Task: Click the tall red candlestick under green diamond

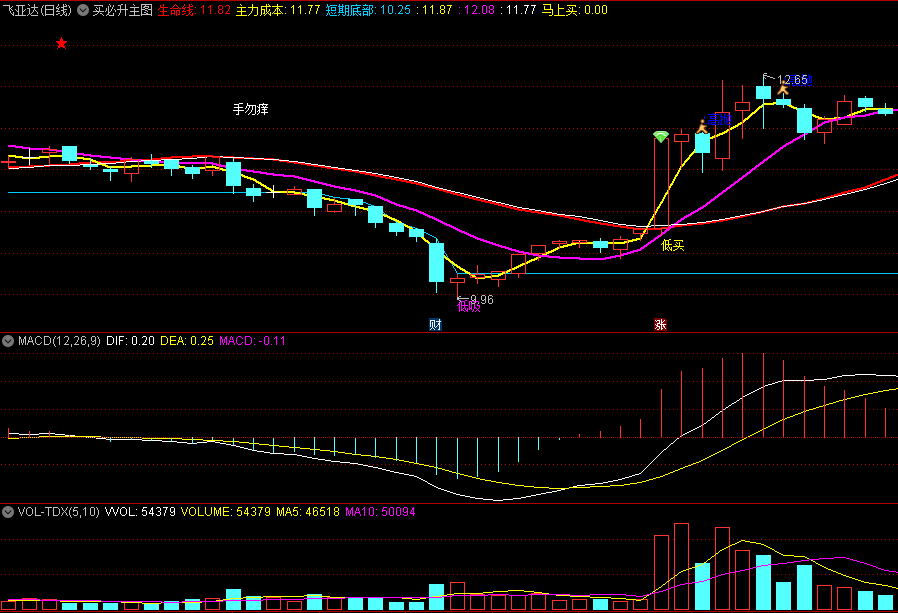Action: coord(661,183)
